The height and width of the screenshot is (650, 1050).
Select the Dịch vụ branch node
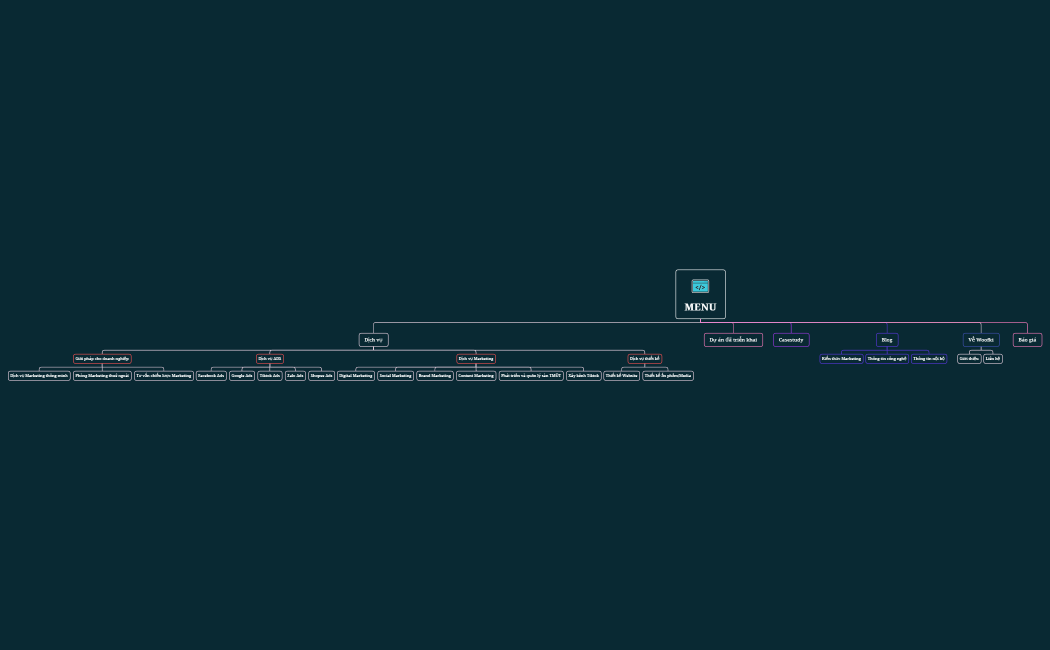tap(373, 340)
